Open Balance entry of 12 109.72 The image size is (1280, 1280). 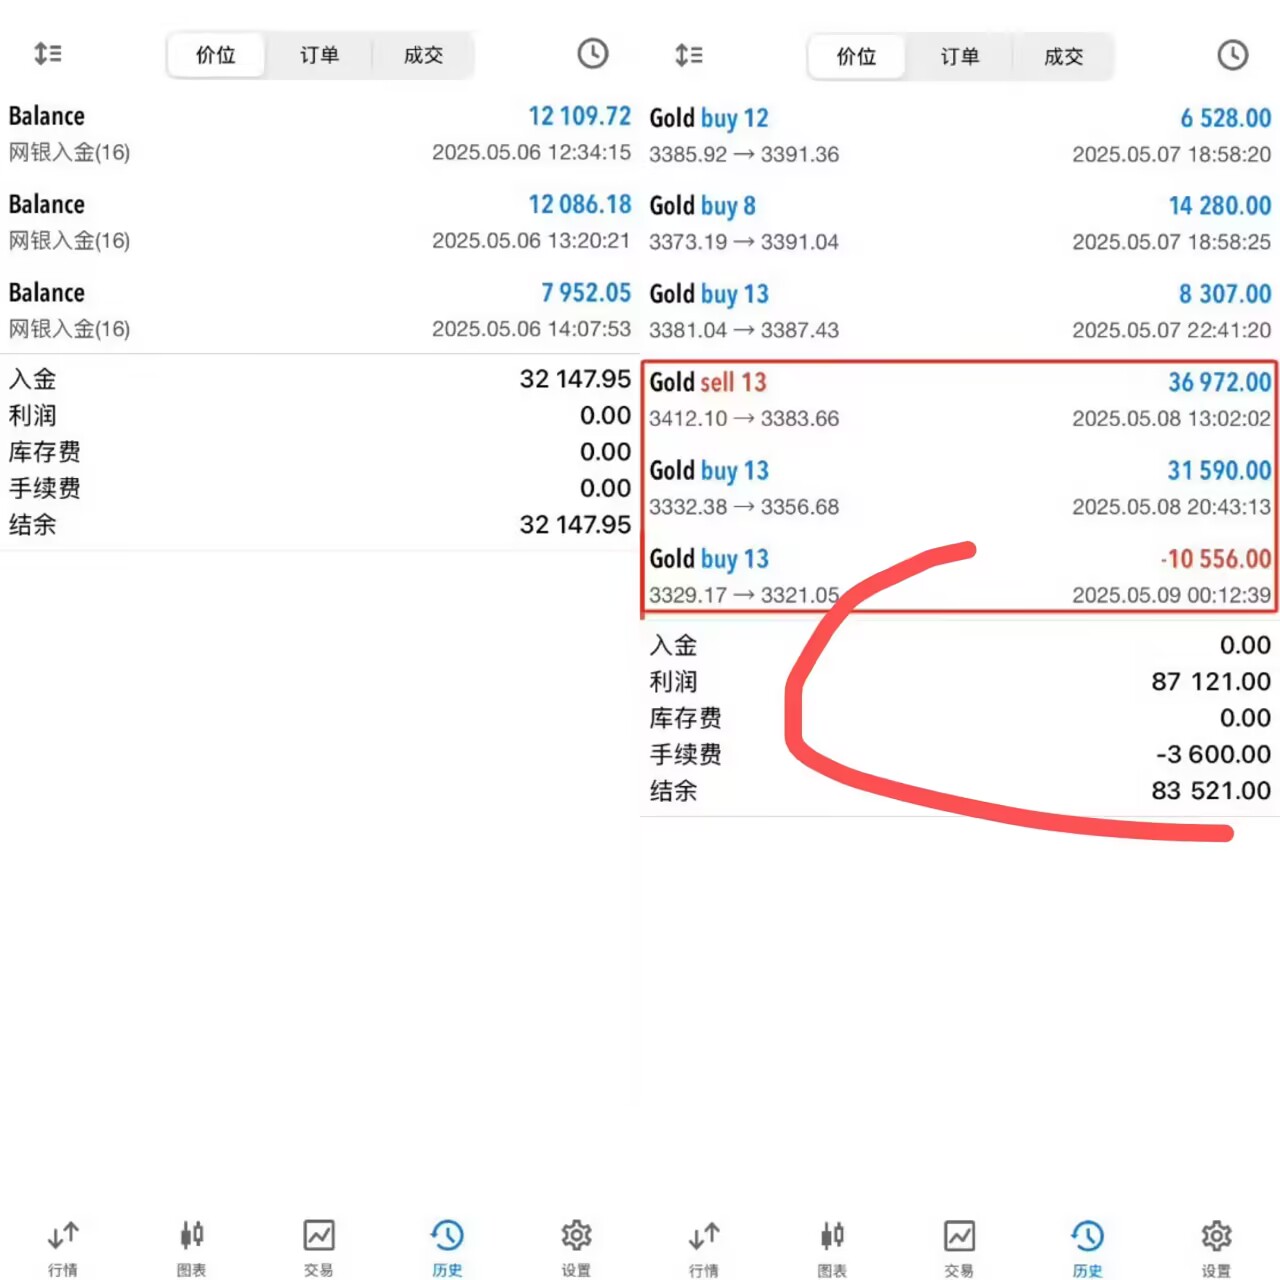click(x=319, y=133)
